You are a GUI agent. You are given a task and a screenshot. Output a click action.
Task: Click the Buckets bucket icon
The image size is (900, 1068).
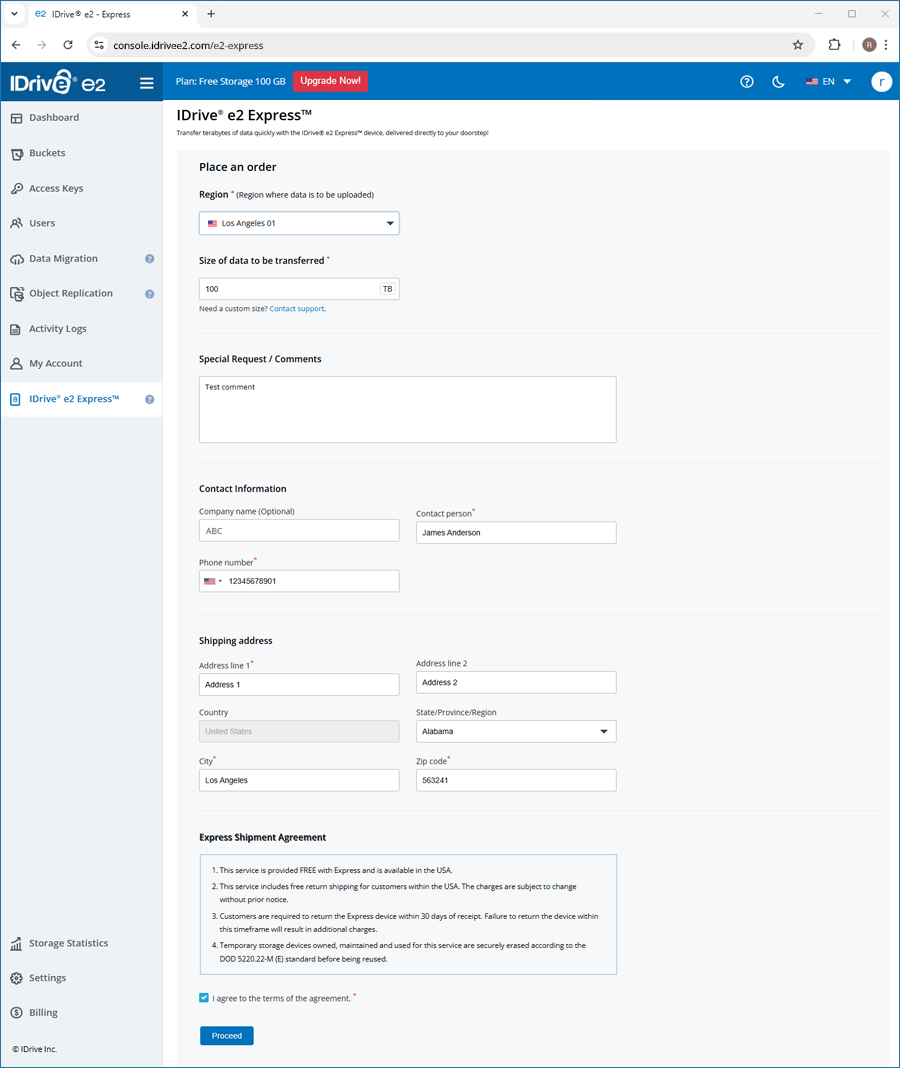[x=16, y=154]
